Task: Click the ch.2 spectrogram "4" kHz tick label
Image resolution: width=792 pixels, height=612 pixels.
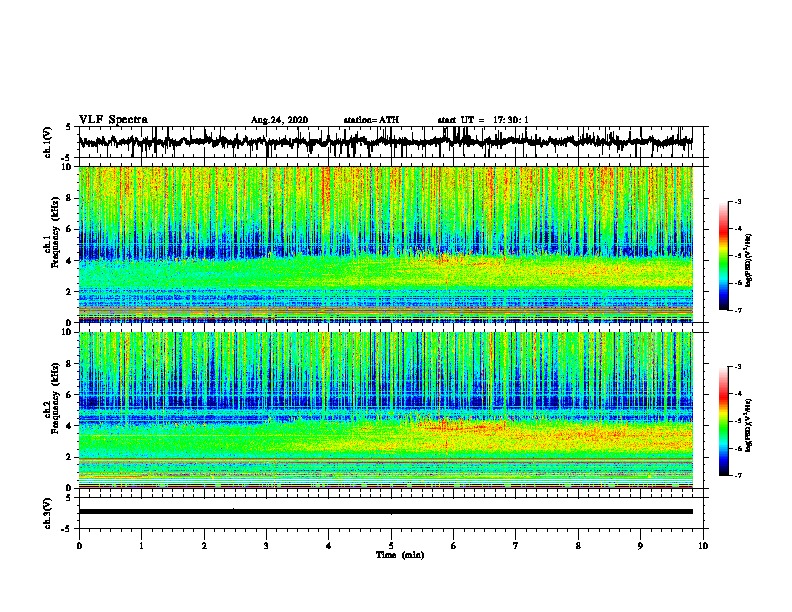Action: point(70,426)
